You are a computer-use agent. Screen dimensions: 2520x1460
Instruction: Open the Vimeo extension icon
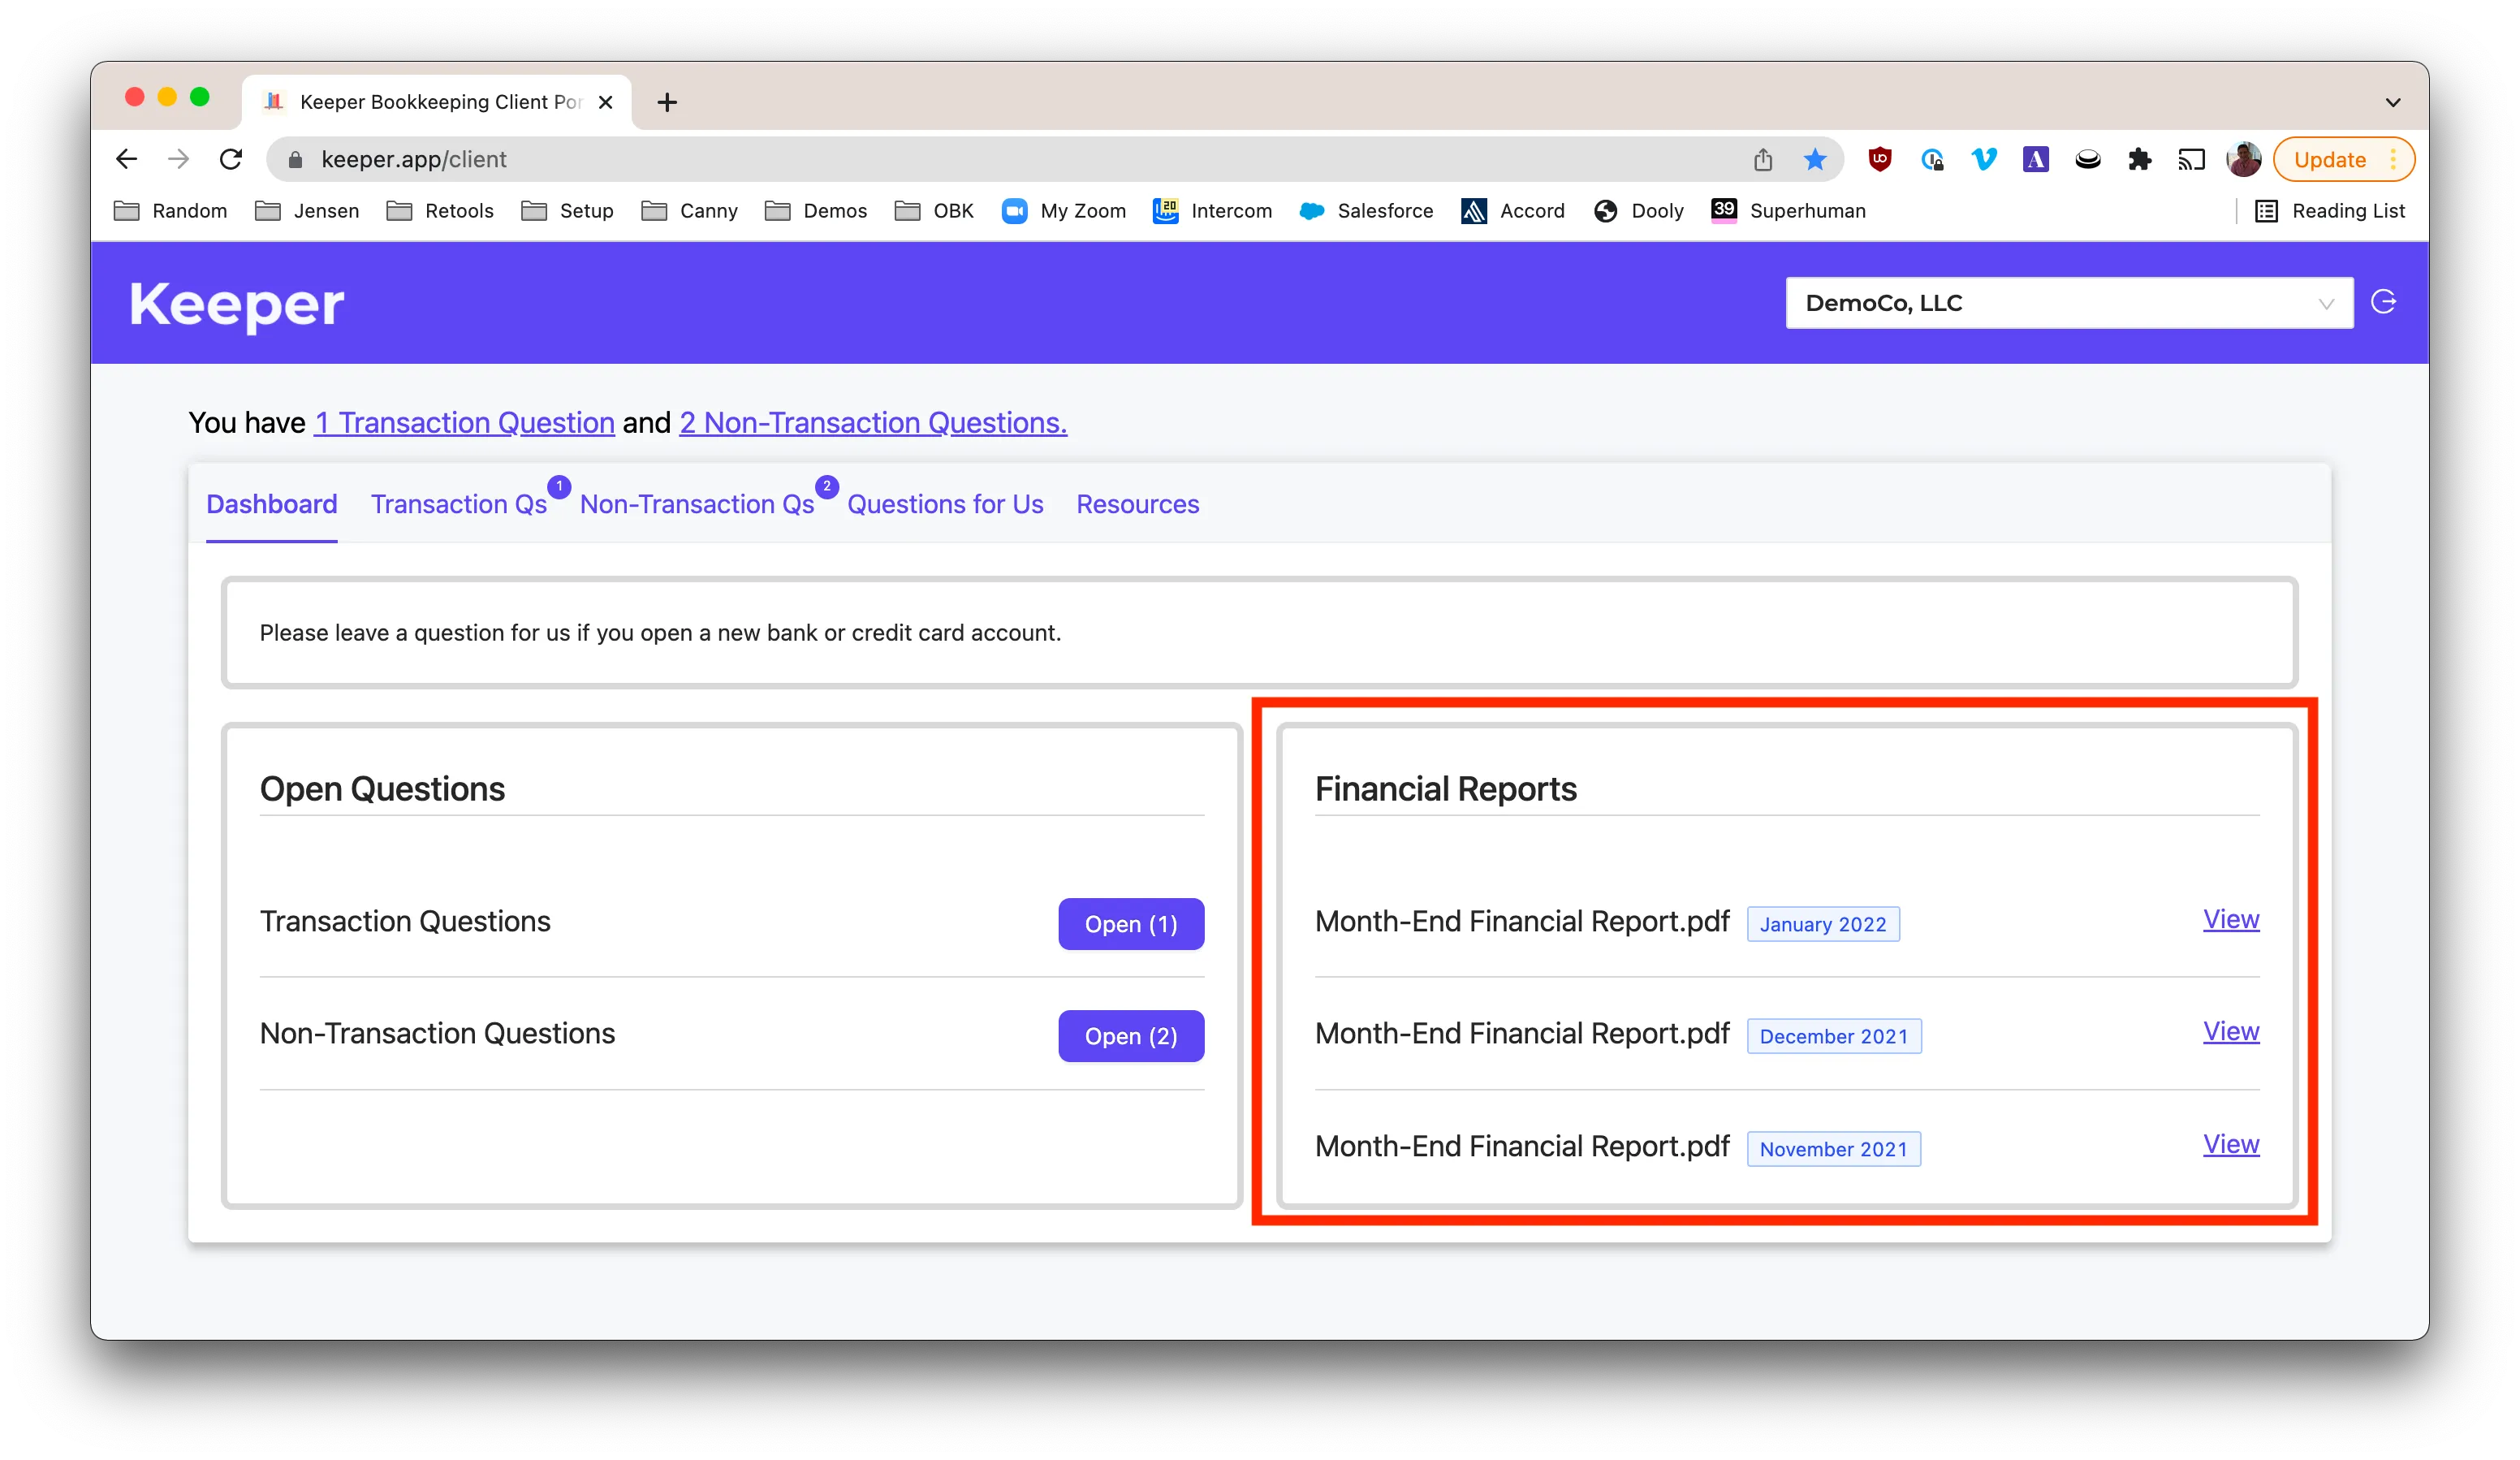point(1983,159)
